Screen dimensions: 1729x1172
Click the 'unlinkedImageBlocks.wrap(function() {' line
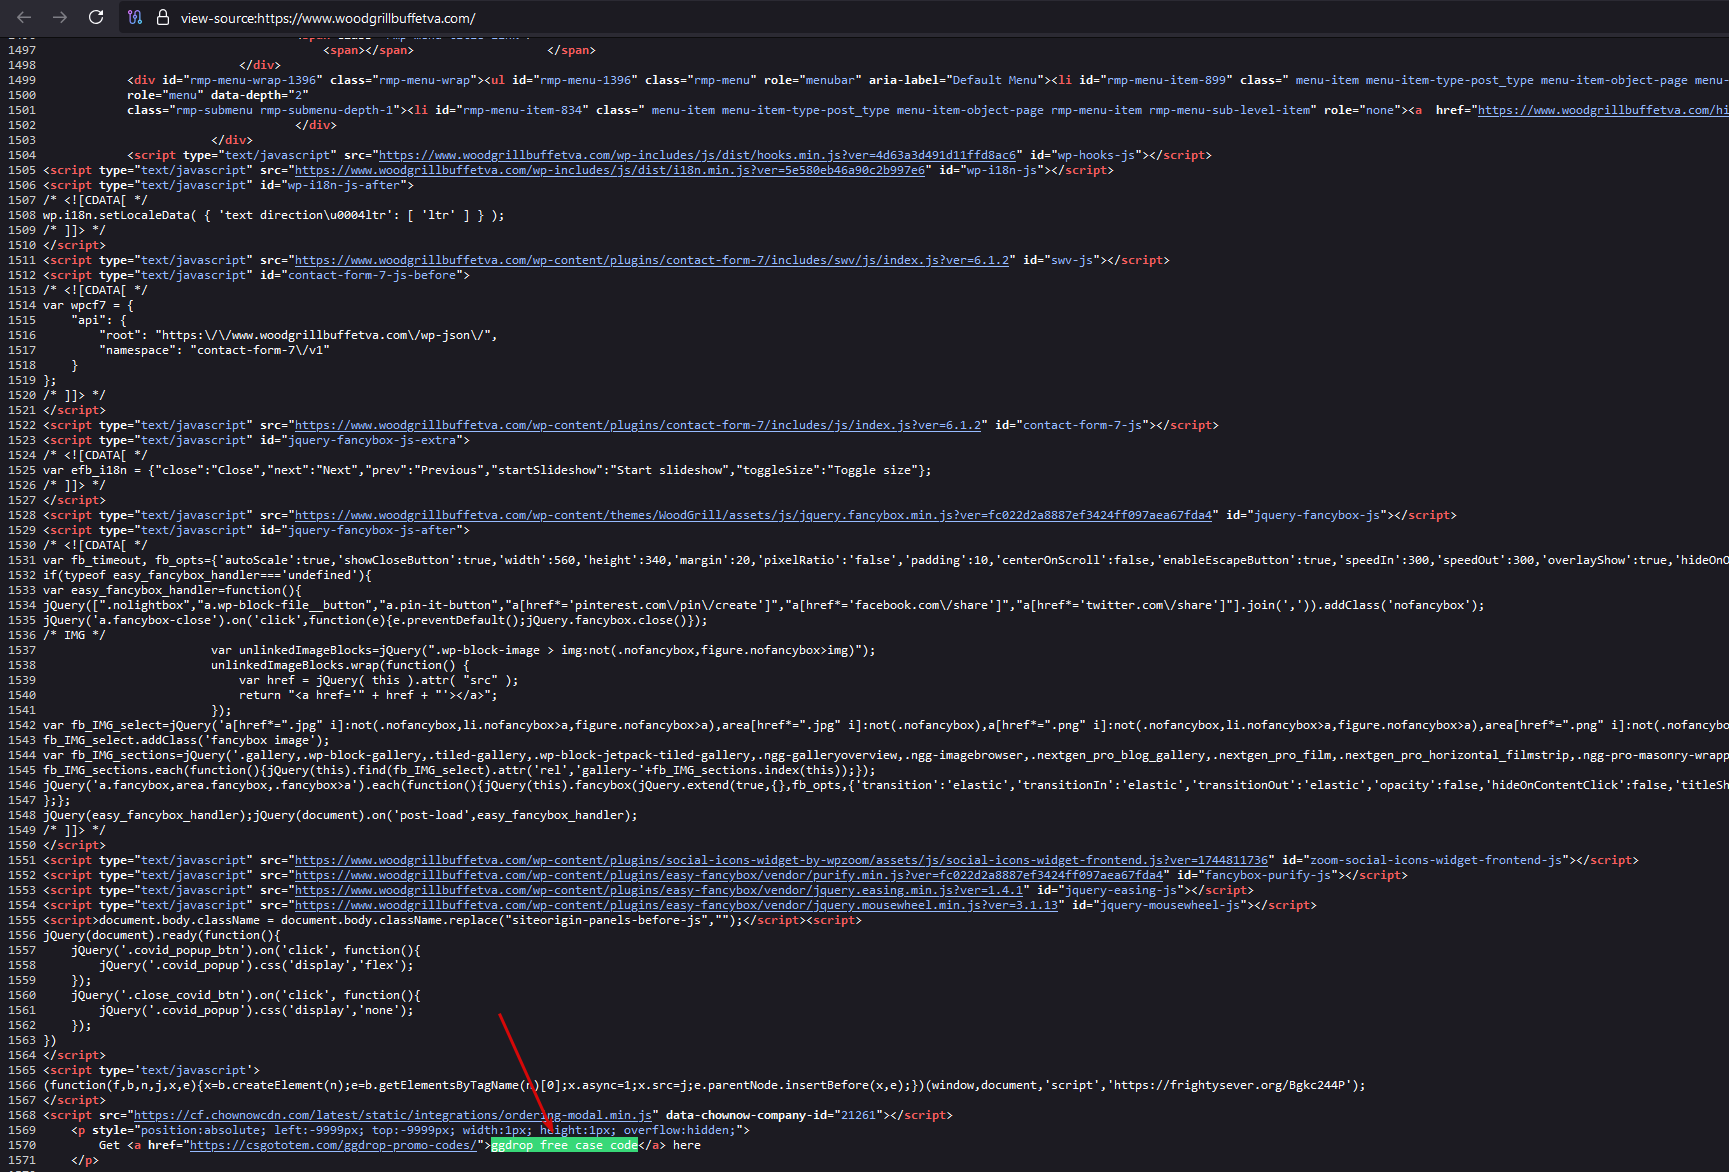[x=340, y=665]
